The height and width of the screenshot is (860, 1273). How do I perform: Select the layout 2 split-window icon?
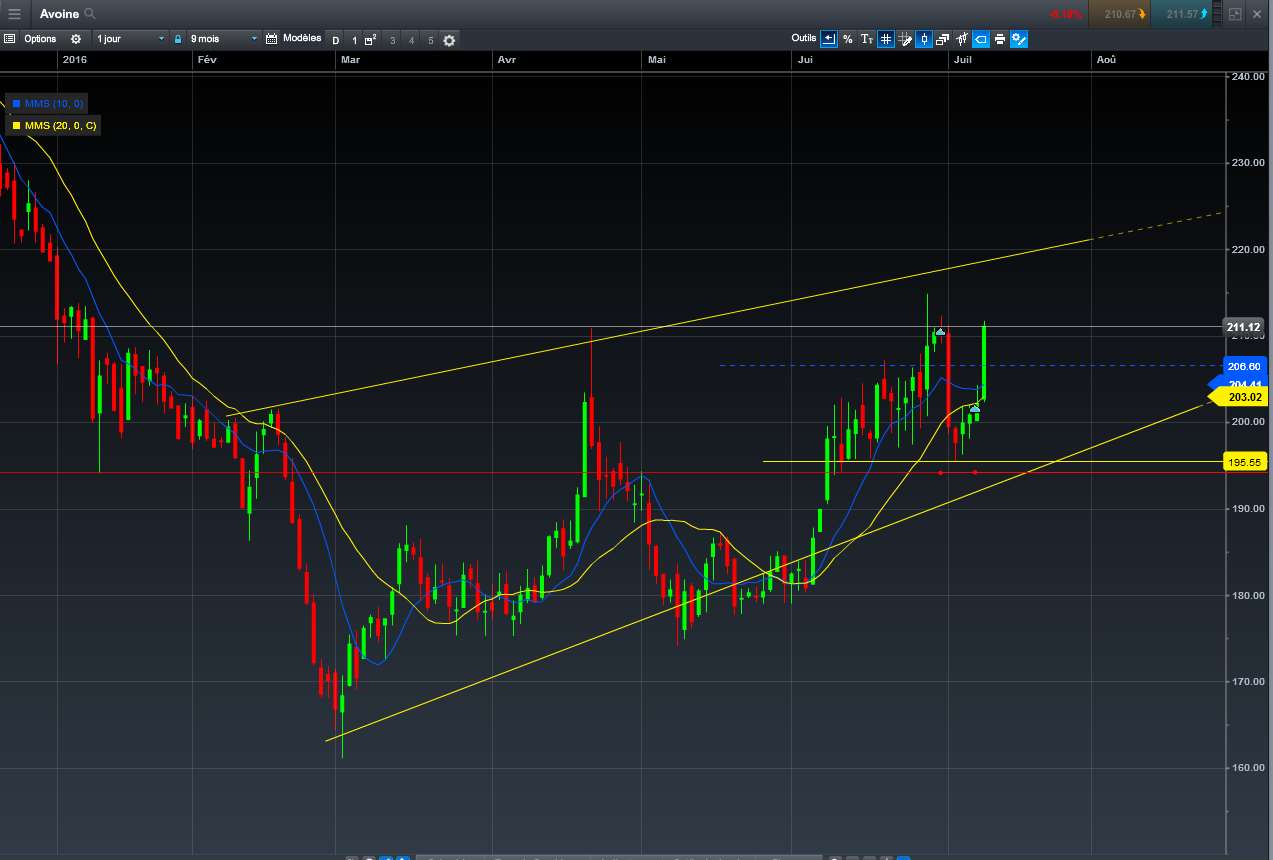point(370,40)
